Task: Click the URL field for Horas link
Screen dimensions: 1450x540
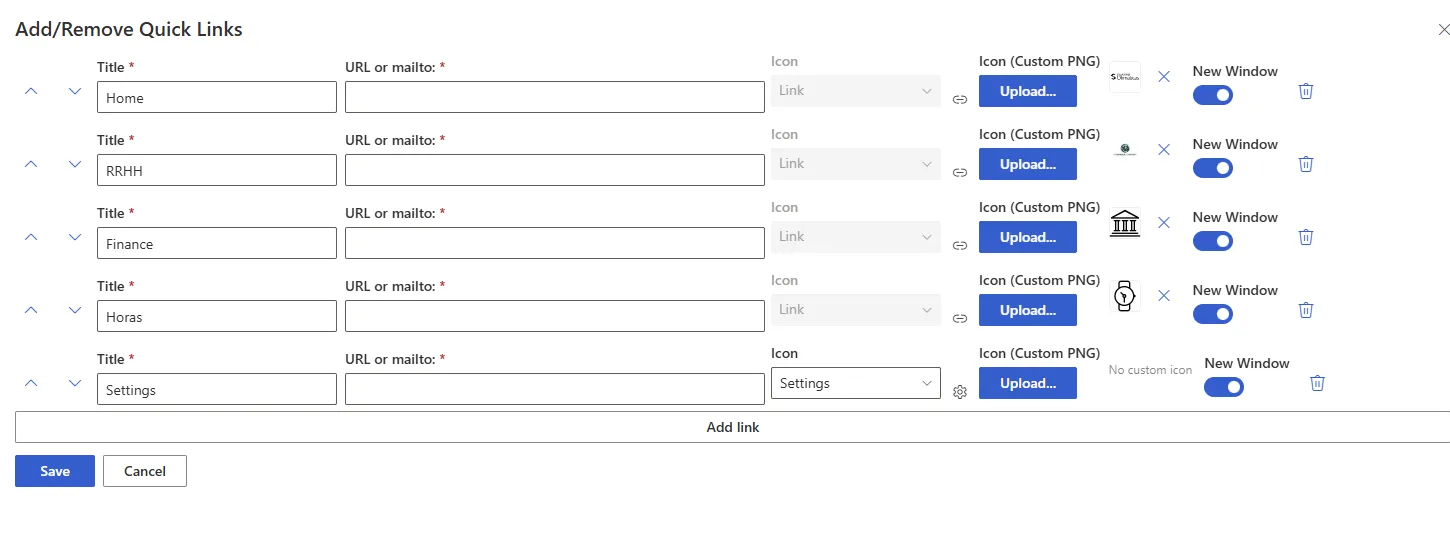Action: [554, 316]
